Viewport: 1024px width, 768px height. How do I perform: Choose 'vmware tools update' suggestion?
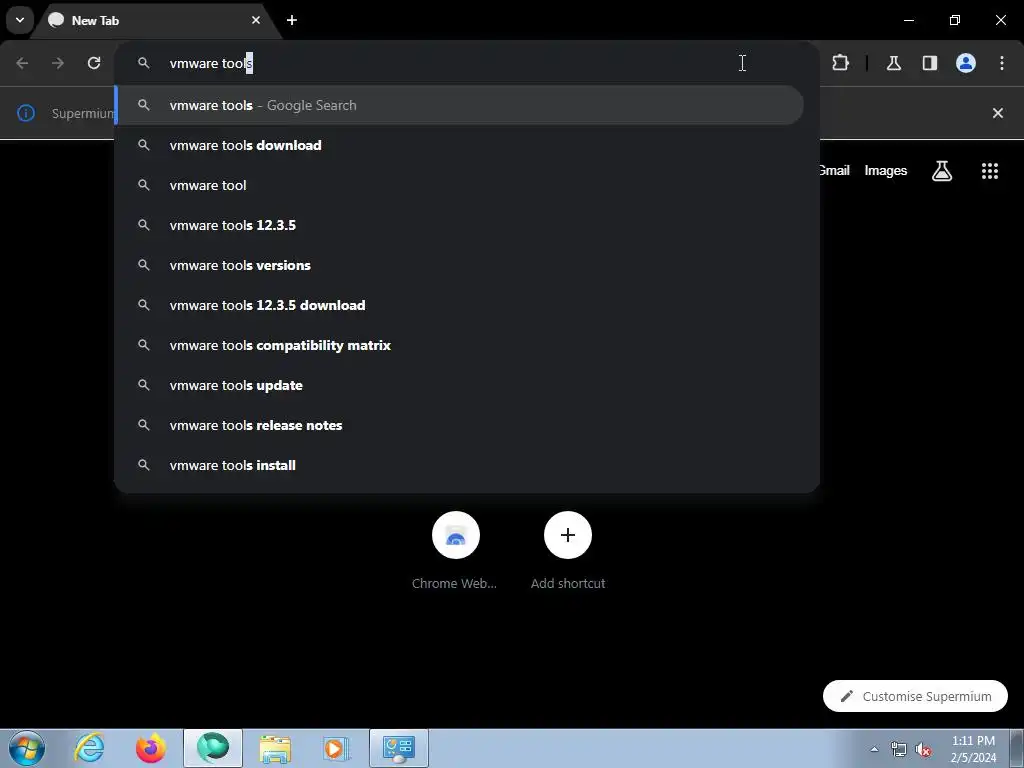coord(460,385)
